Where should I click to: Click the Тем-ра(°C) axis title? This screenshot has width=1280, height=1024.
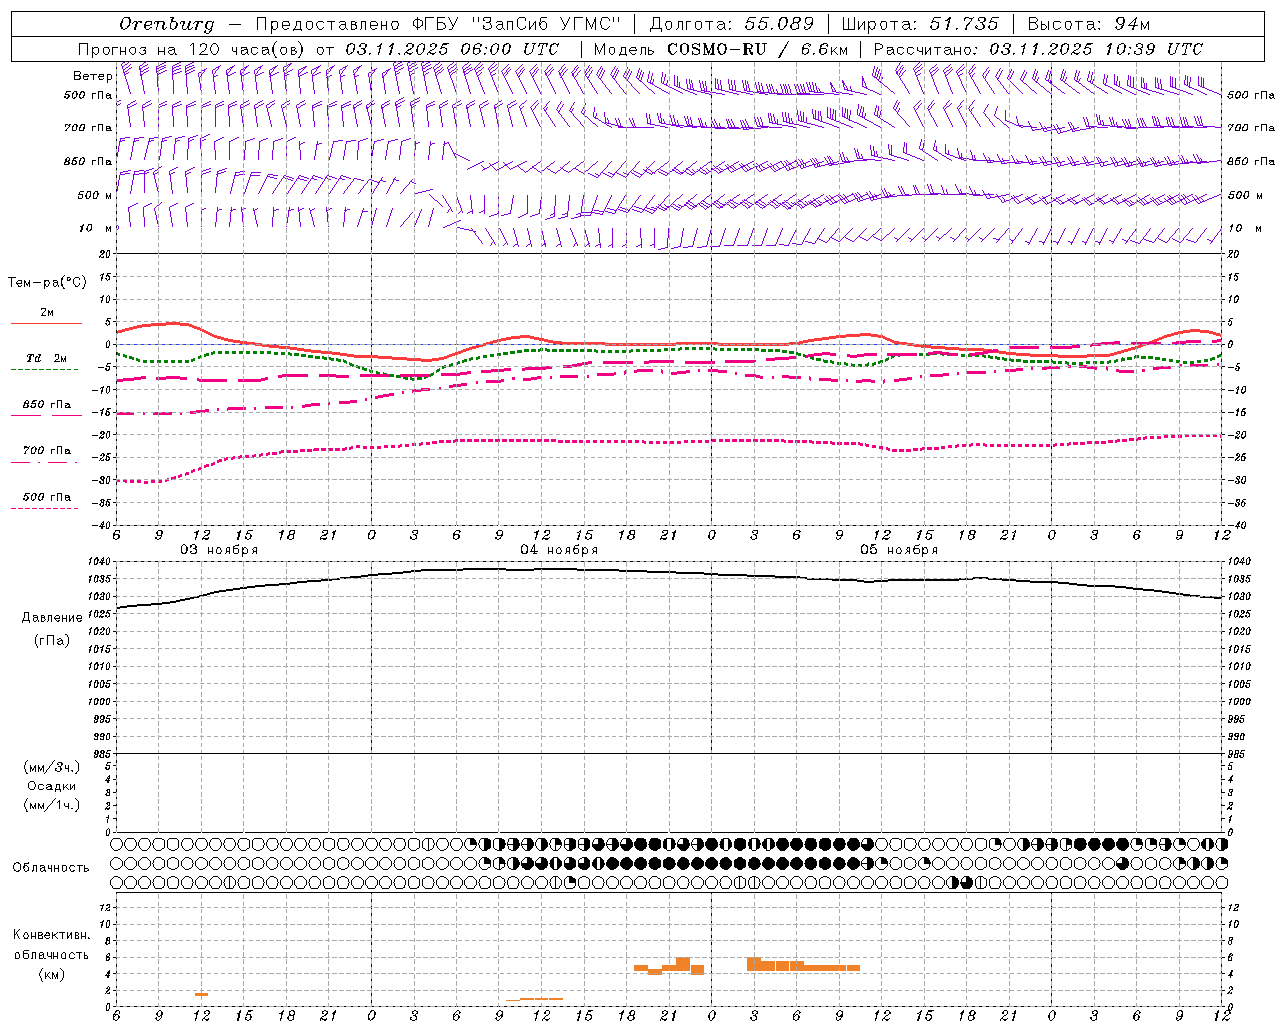point(47,283)
